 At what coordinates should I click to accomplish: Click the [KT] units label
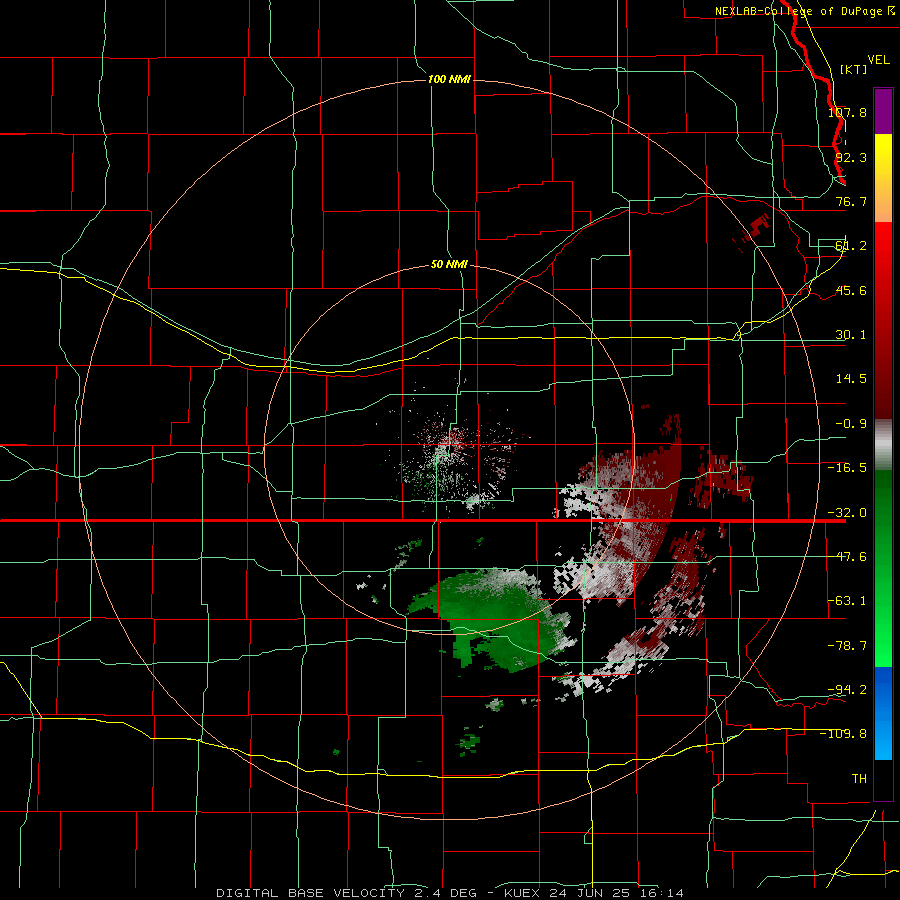pos(853,69)
